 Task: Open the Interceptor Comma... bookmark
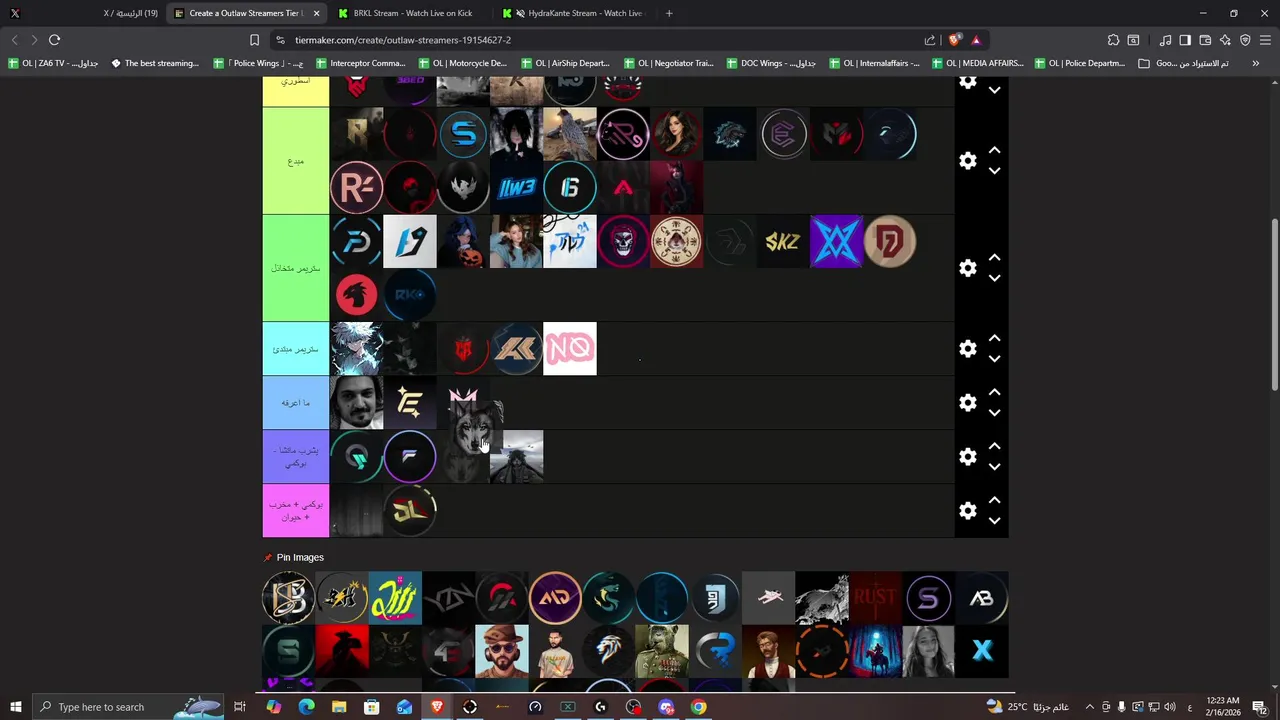click(360, 63)
